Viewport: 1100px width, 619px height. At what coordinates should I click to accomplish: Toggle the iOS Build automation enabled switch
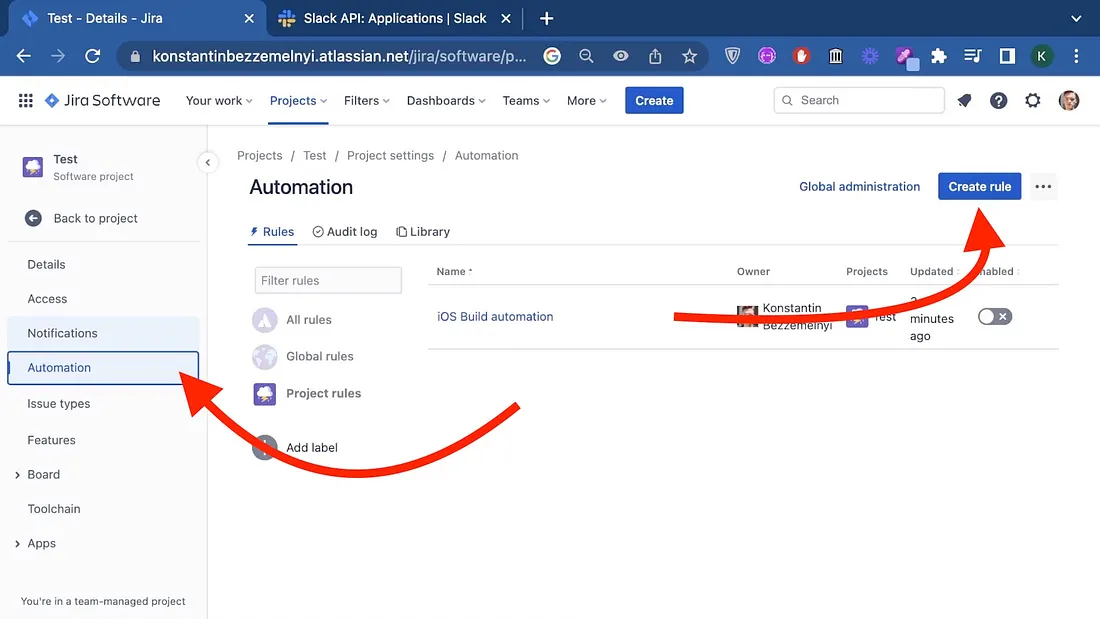pos(995,317)
